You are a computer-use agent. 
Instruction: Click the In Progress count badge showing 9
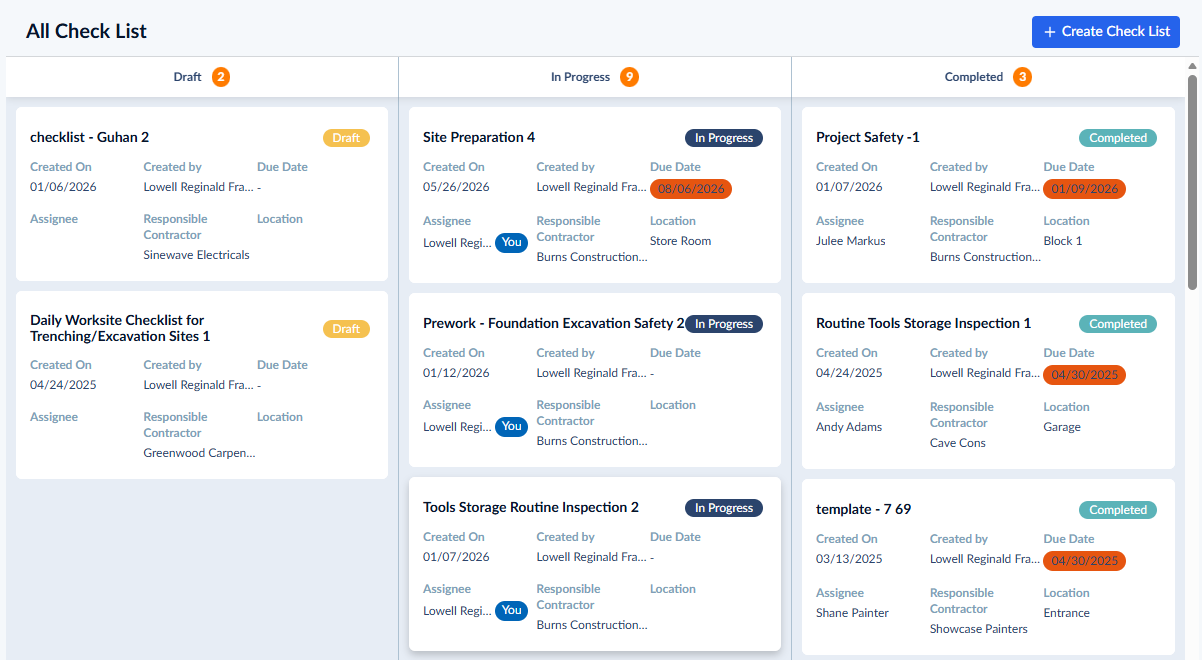(x=628, y=77)
